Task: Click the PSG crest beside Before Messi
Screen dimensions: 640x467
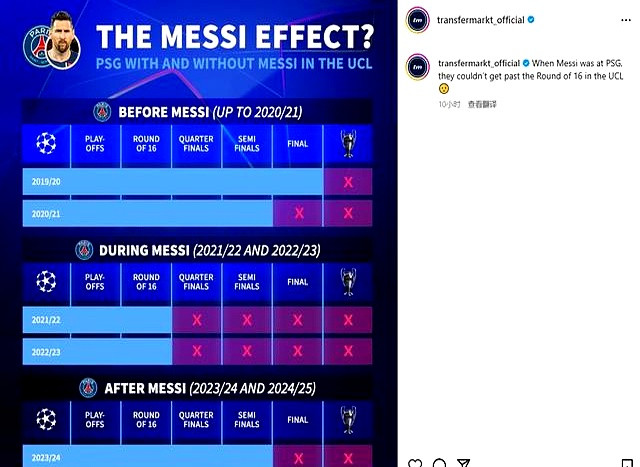Action: pyautogui.click(x=102, y=112)
